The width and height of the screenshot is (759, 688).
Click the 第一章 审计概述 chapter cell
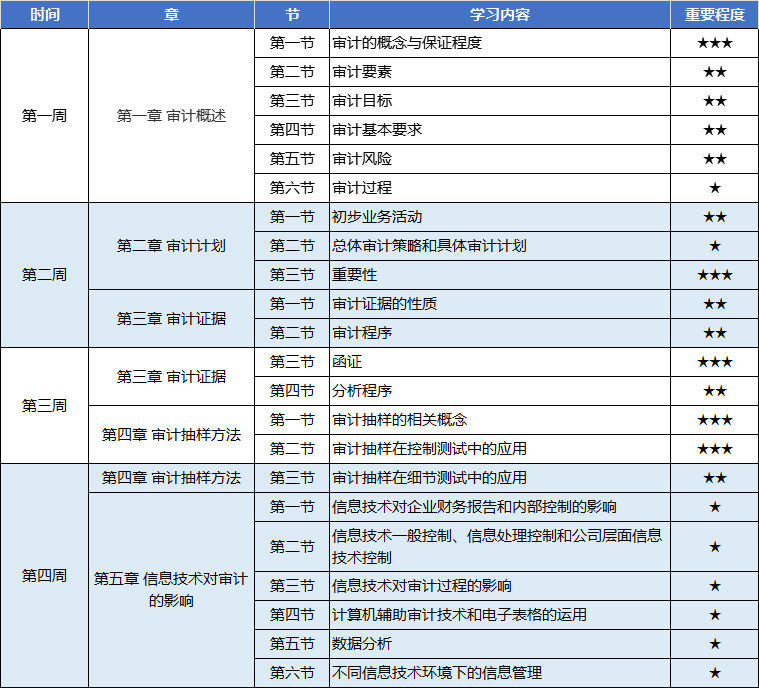(171, 116)
